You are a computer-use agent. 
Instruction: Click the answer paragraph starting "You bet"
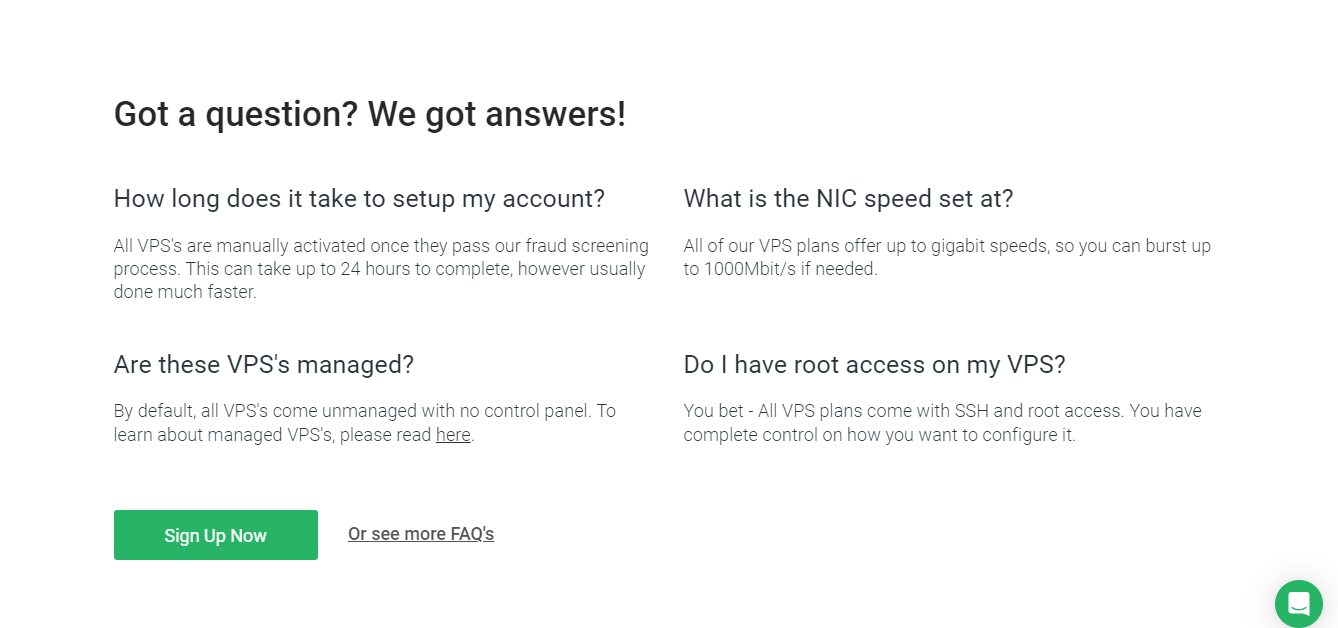click(942, 423)
